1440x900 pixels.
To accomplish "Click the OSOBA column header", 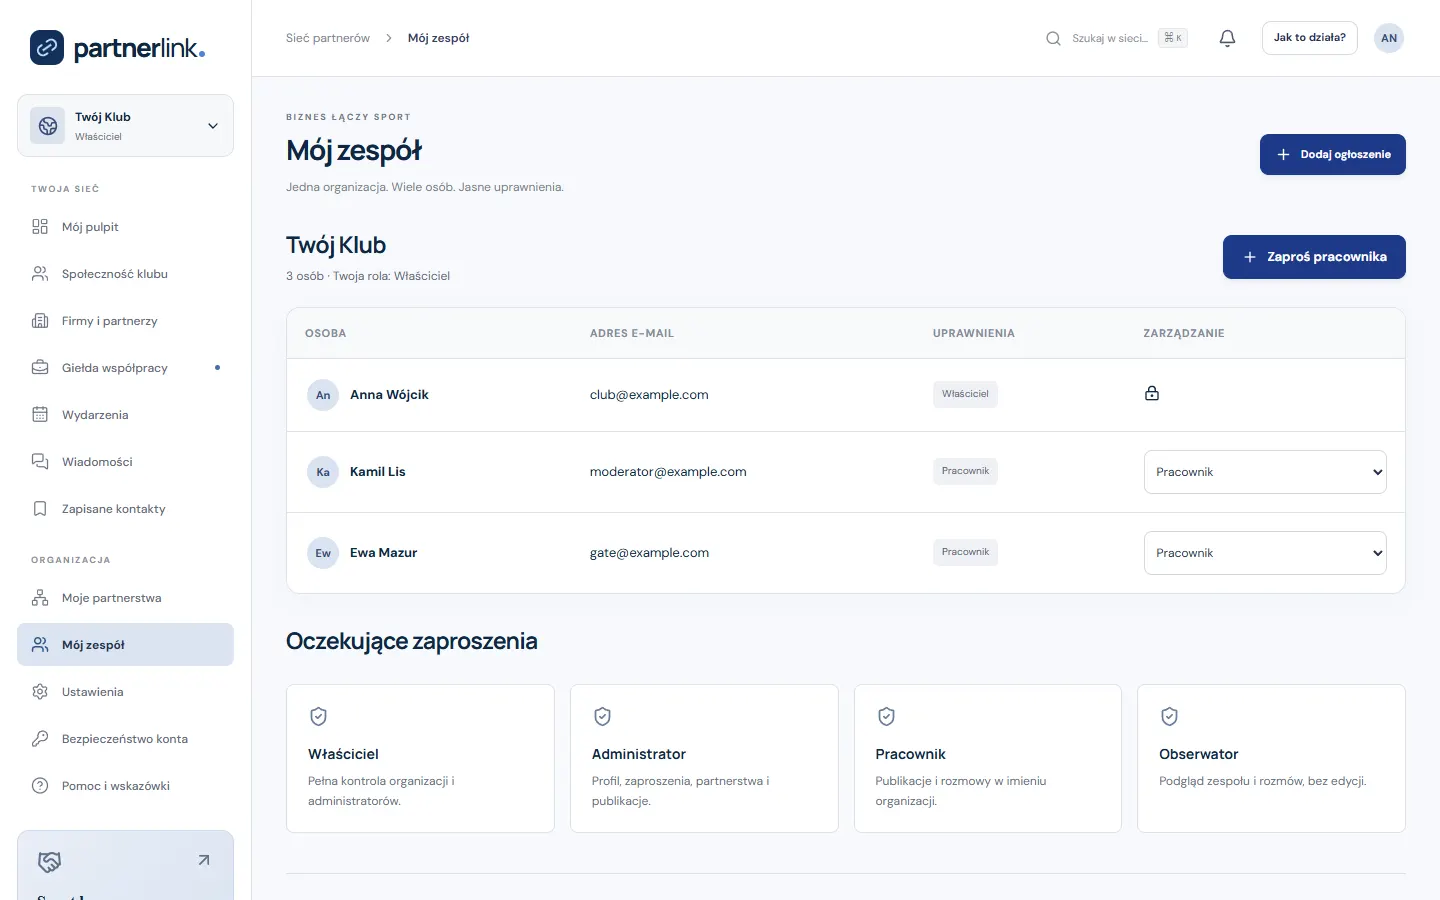I will pos(325,333).
